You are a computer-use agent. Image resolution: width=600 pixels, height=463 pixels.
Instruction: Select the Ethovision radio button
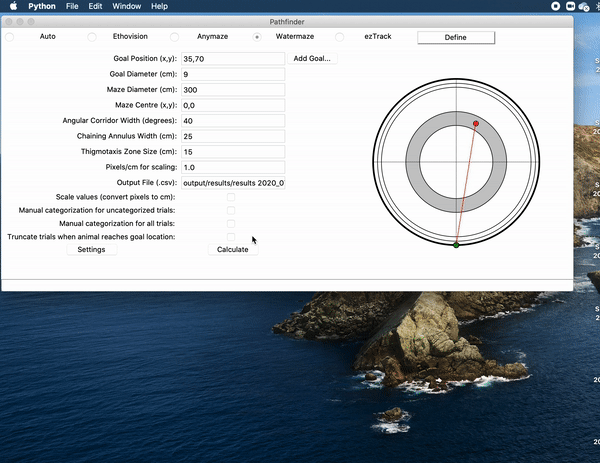point(92,37)
